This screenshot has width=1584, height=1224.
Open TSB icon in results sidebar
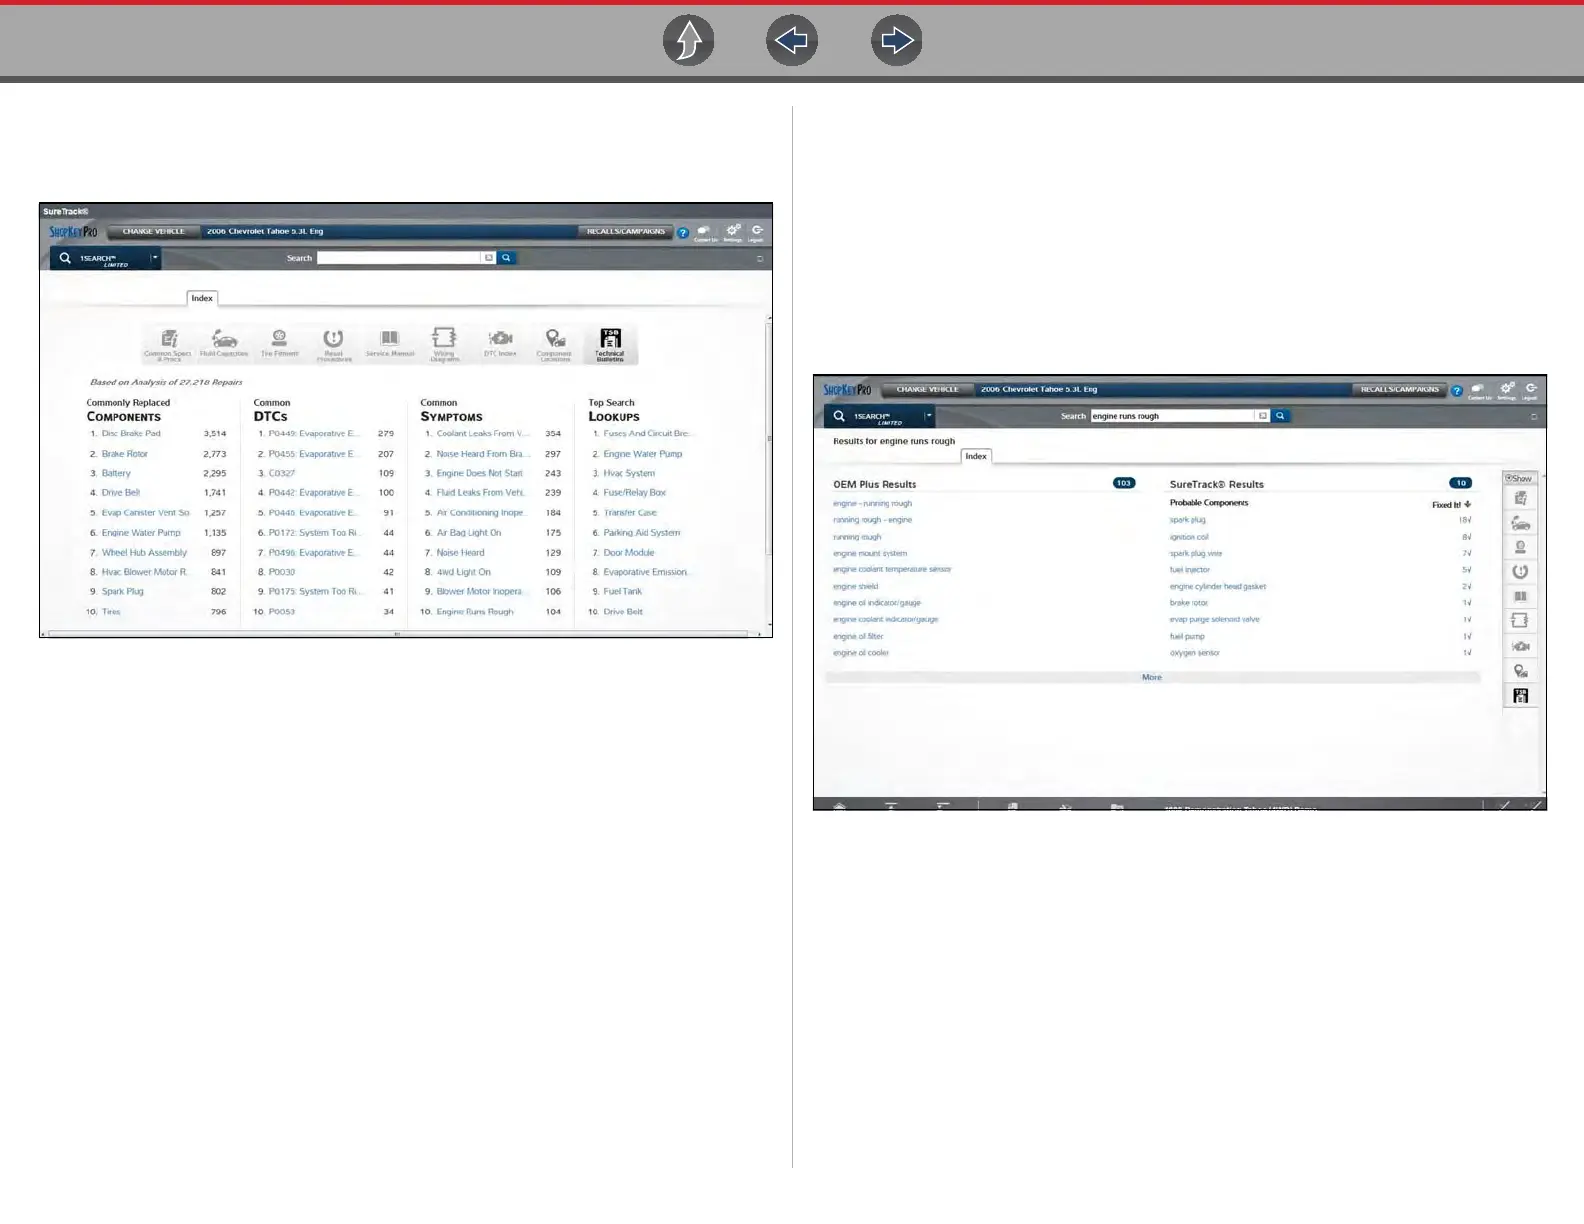[x=1520, y=695]
